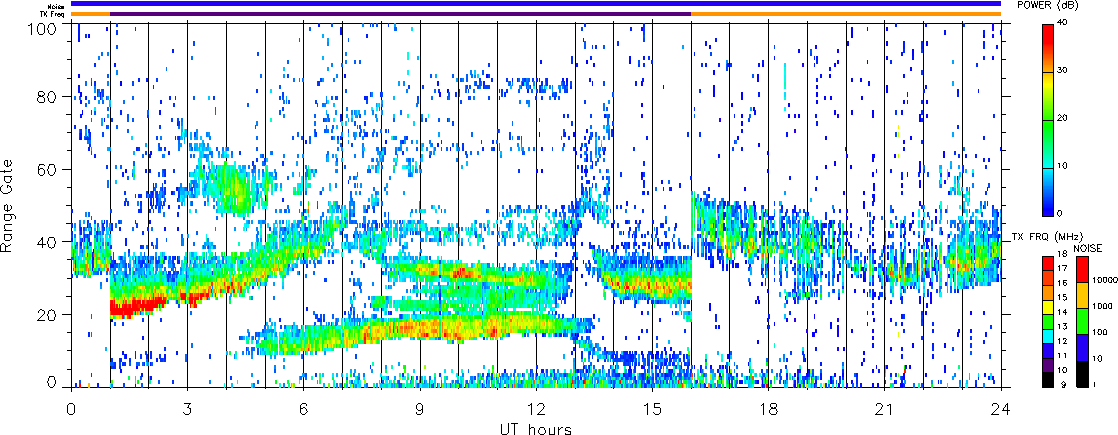Click the cyan segment of the TX FRQ colorbar
Viewport: 1118px width, 435px height.
1047,337
